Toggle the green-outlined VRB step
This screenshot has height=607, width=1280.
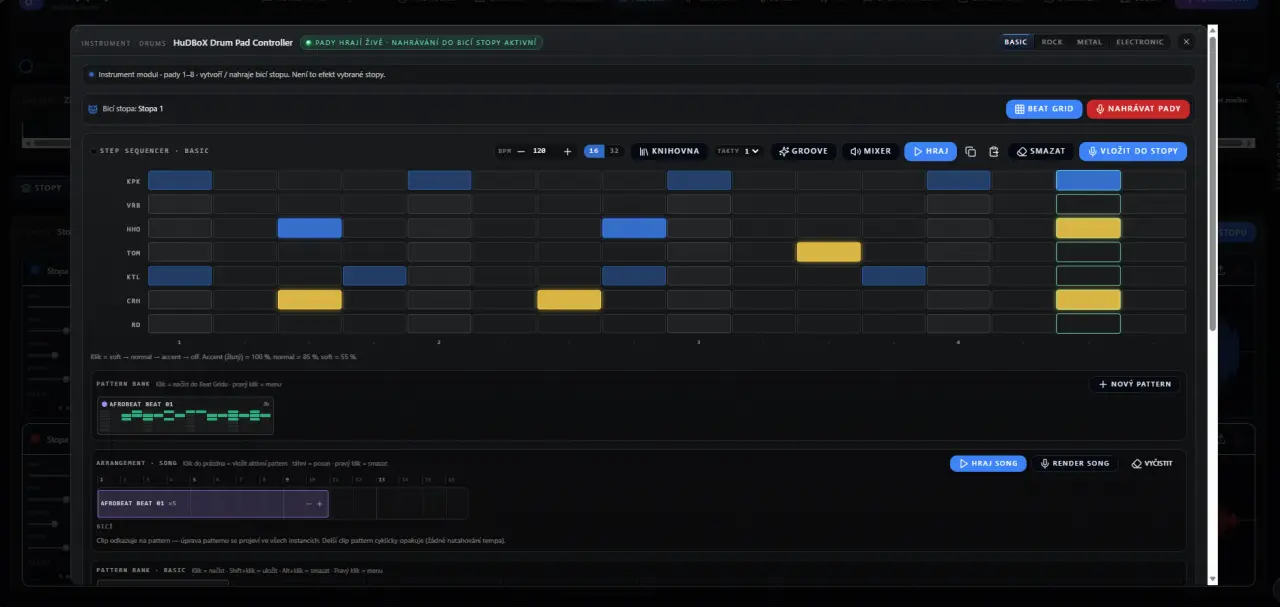1088,204
